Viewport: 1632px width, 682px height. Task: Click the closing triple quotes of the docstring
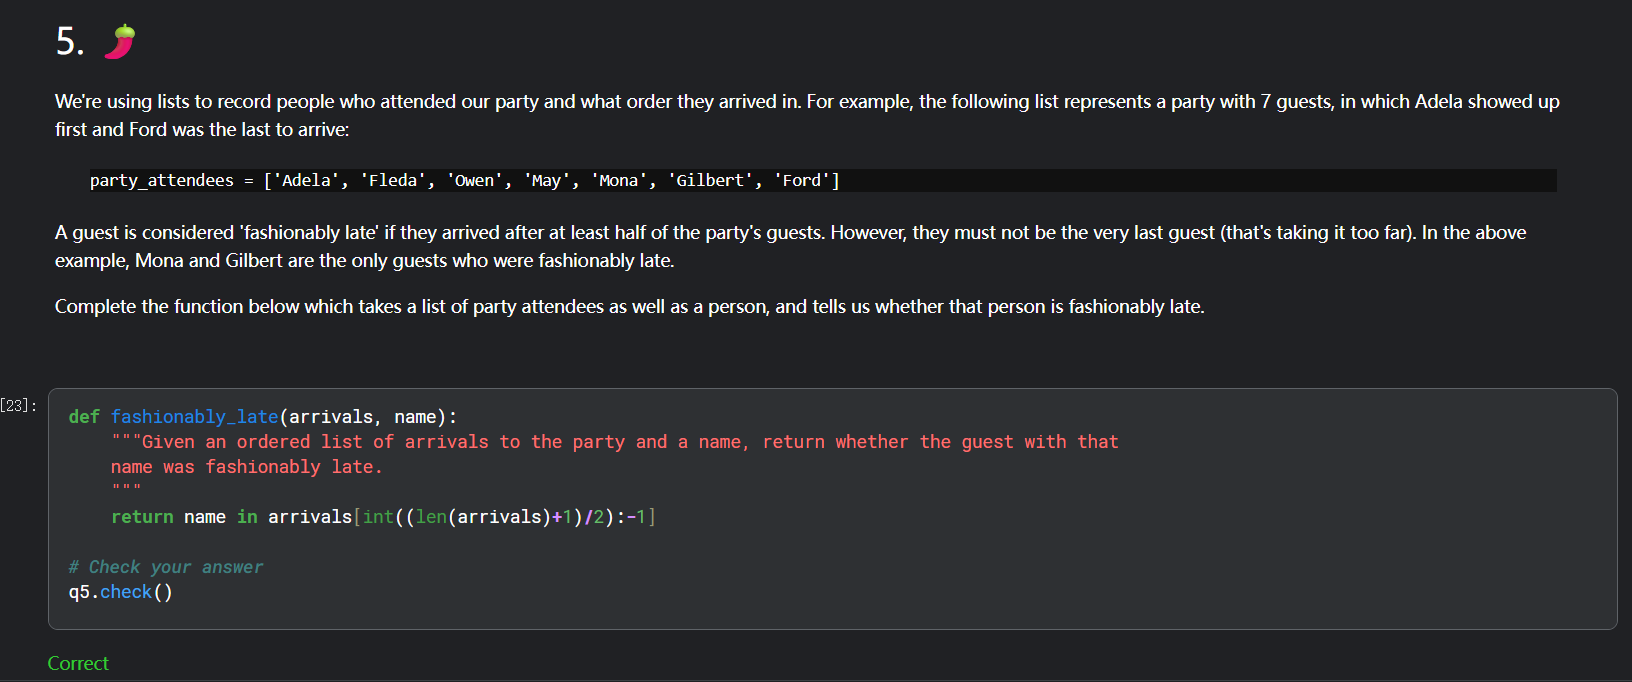point(126,490)
